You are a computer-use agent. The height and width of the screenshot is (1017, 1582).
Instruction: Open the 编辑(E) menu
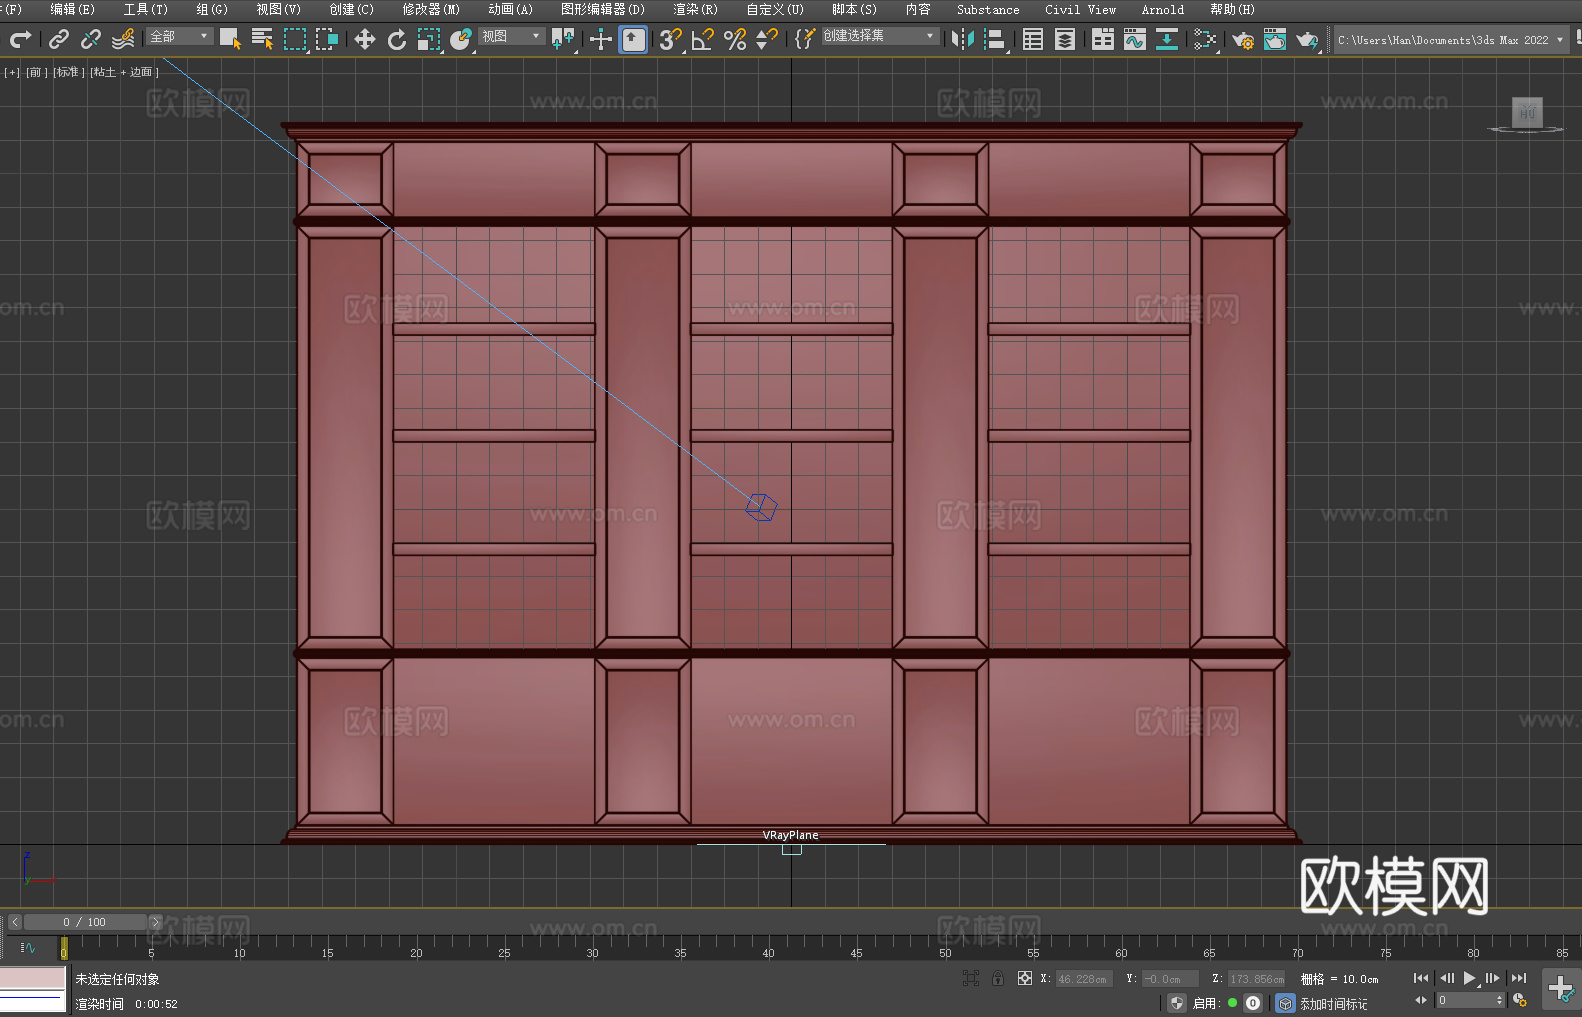(72, 9)
